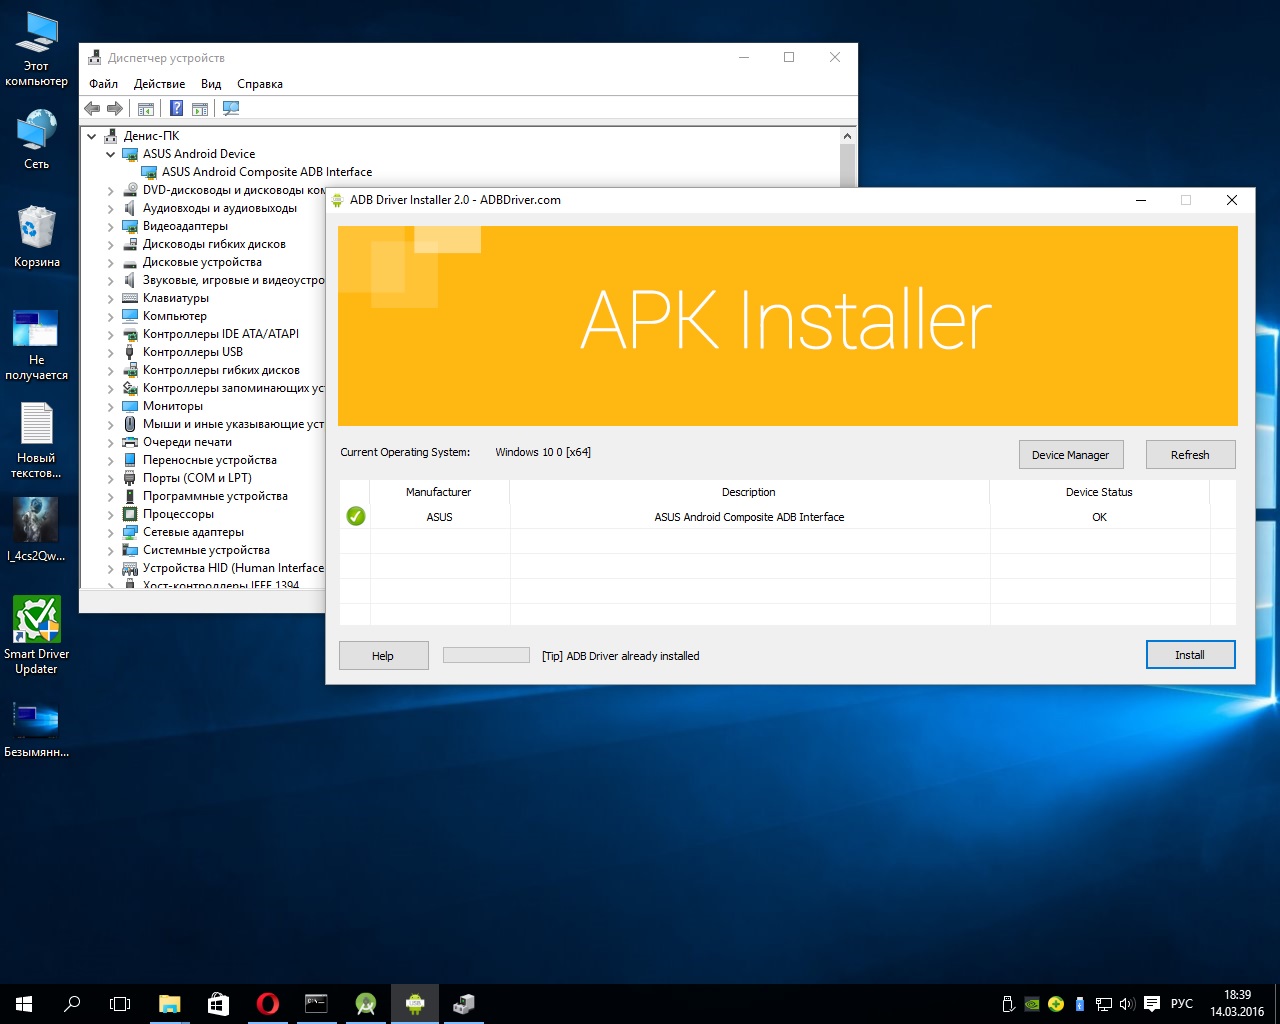Open the Справка menu
The height and width of the screenshot is (1024, 1280).
[259, 84]
